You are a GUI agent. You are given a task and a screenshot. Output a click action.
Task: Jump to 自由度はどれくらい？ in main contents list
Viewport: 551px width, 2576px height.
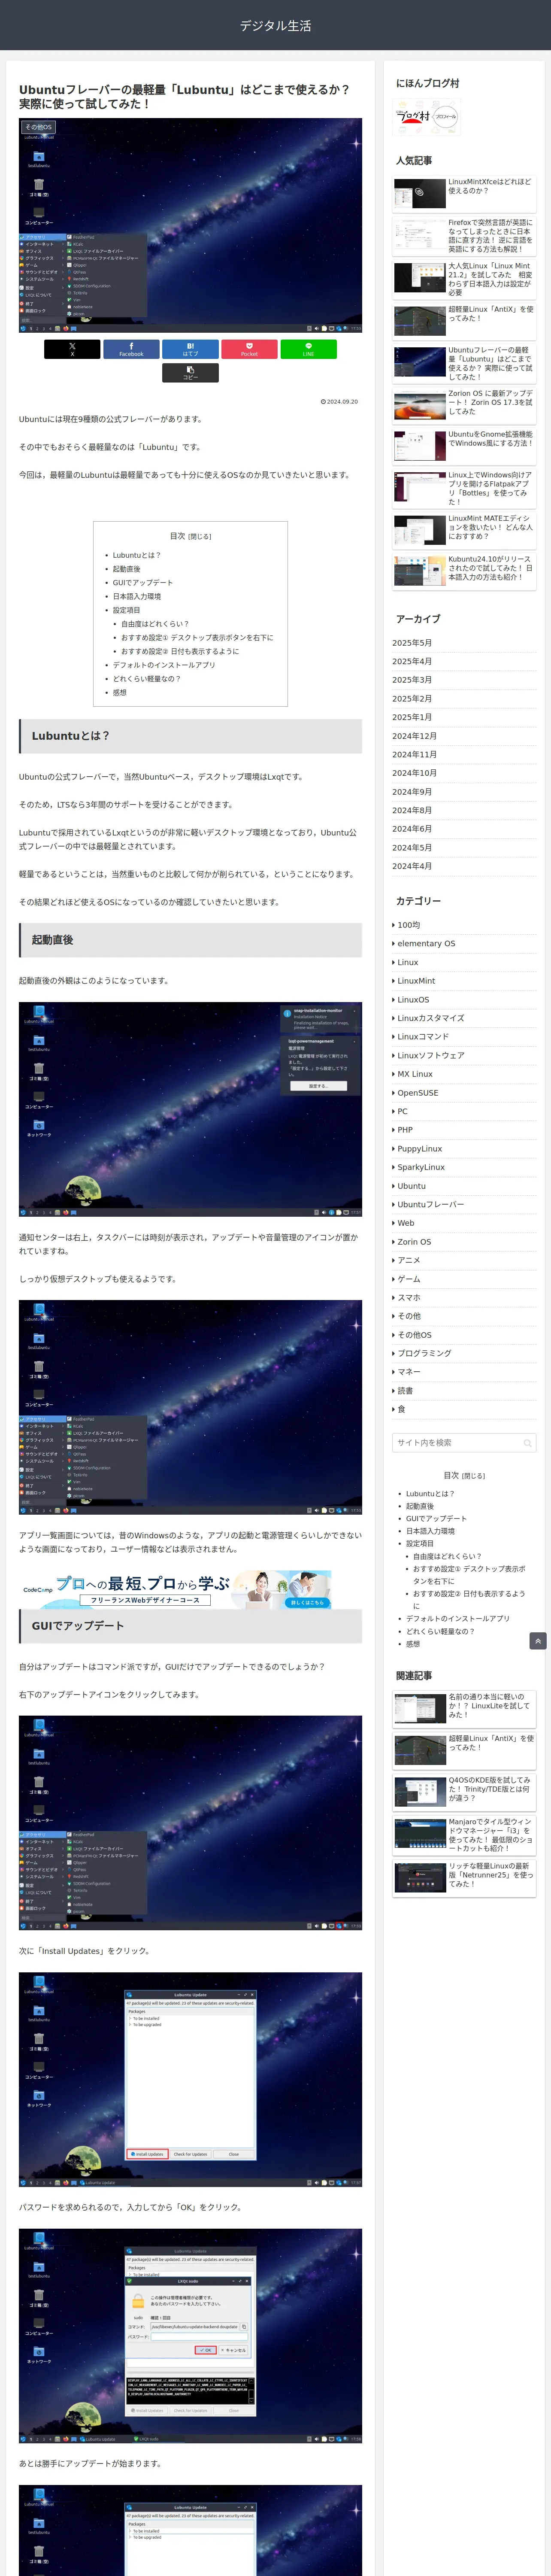pos(155,624)
